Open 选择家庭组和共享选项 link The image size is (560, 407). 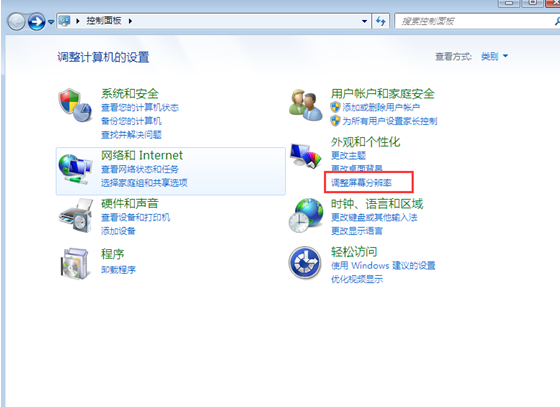pyautogui.click(x=144, y=183)
